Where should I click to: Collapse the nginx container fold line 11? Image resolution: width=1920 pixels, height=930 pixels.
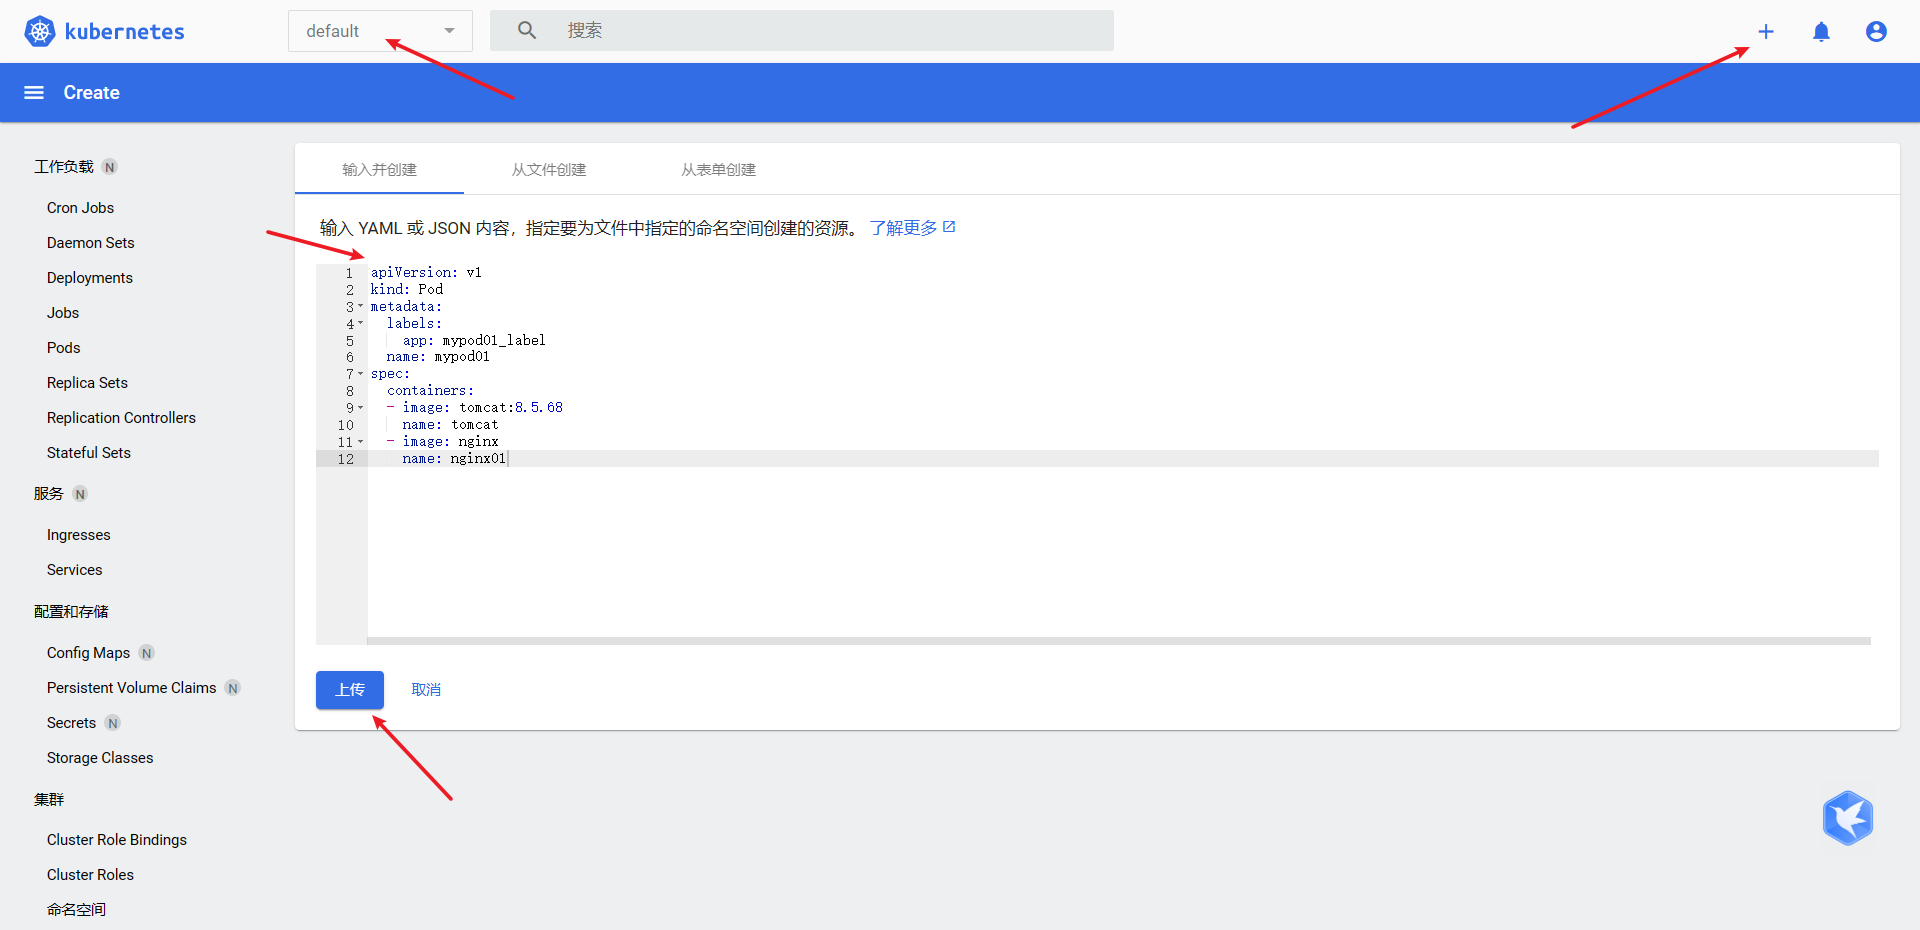[361, 442]
